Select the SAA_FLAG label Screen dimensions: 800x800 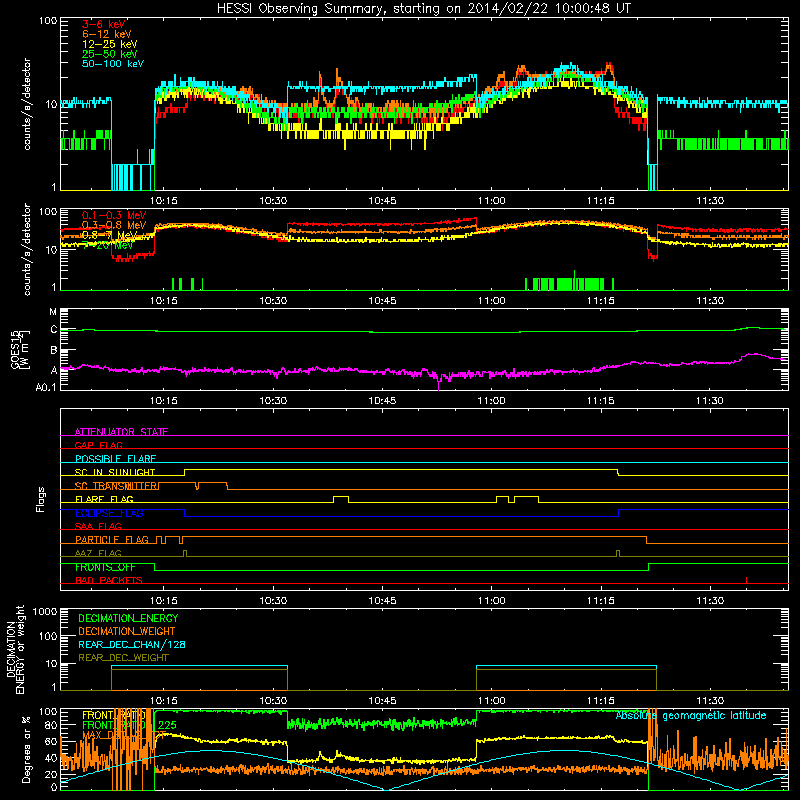click(98, 526)
